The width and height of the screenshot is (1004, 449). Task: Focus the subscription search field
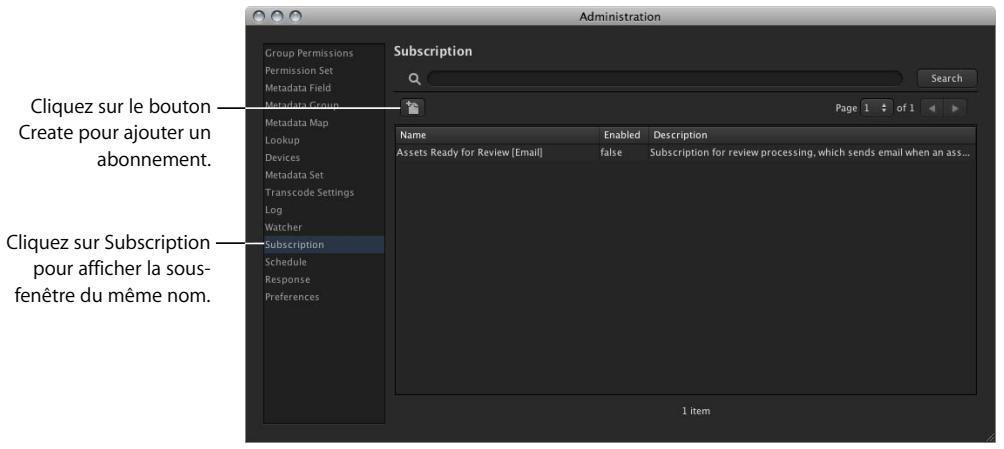pyautogui.click(x=665, y=79)
